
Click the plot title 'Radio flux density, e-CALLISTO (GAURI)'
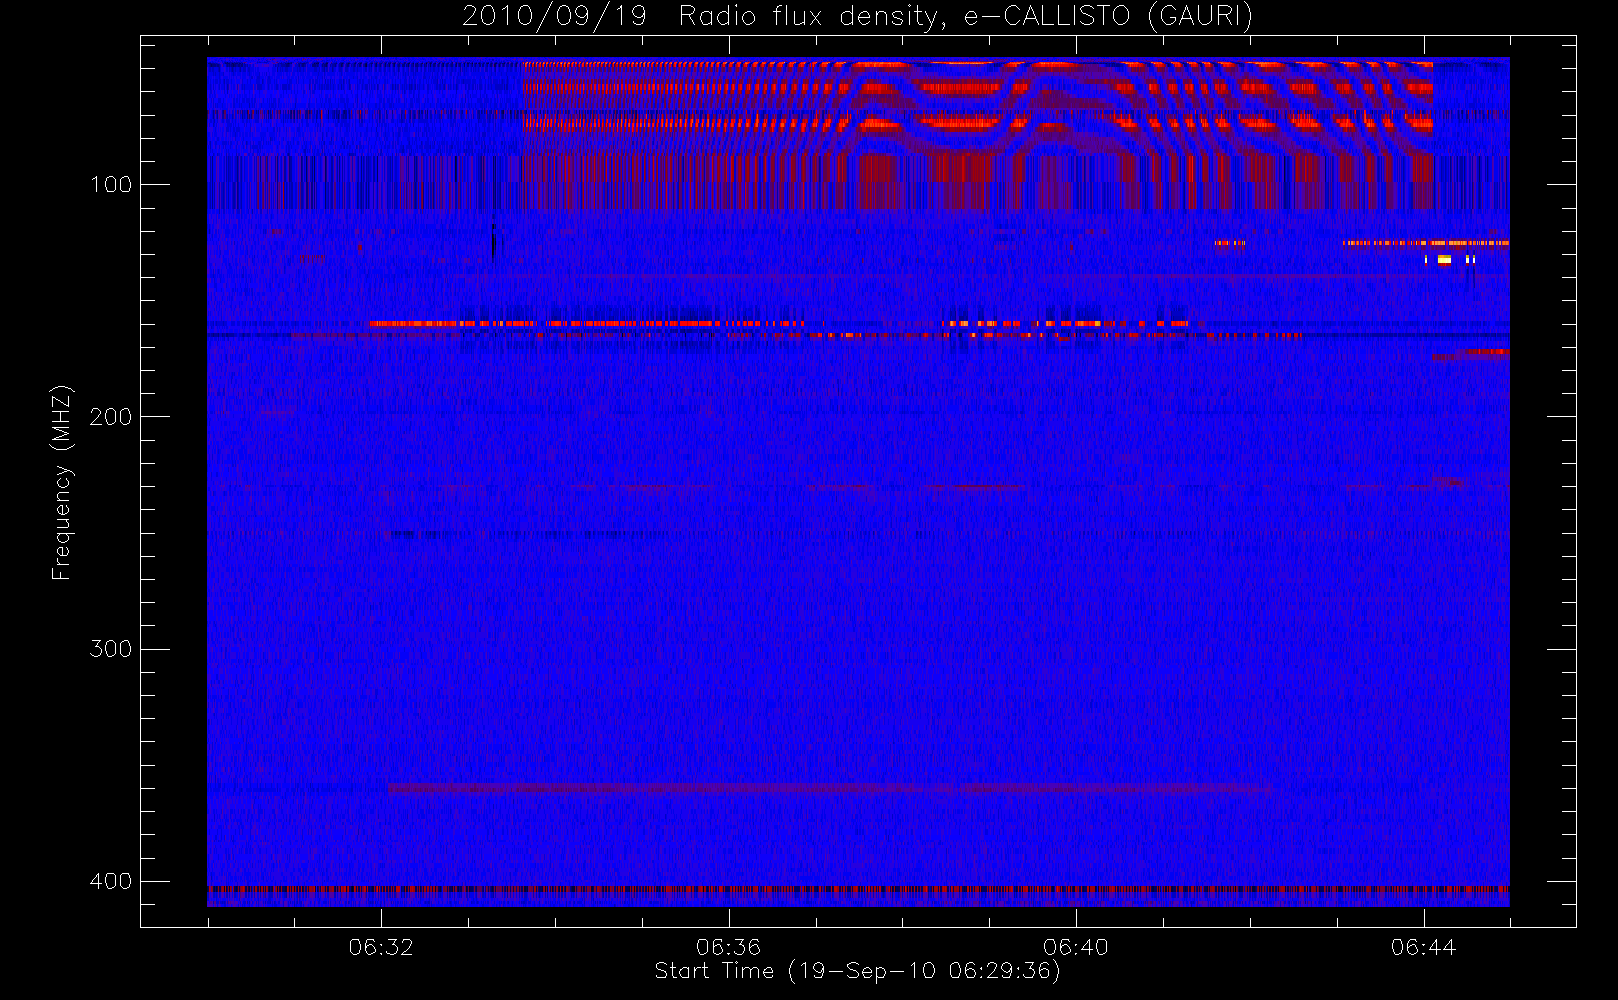tap(965, 17)
